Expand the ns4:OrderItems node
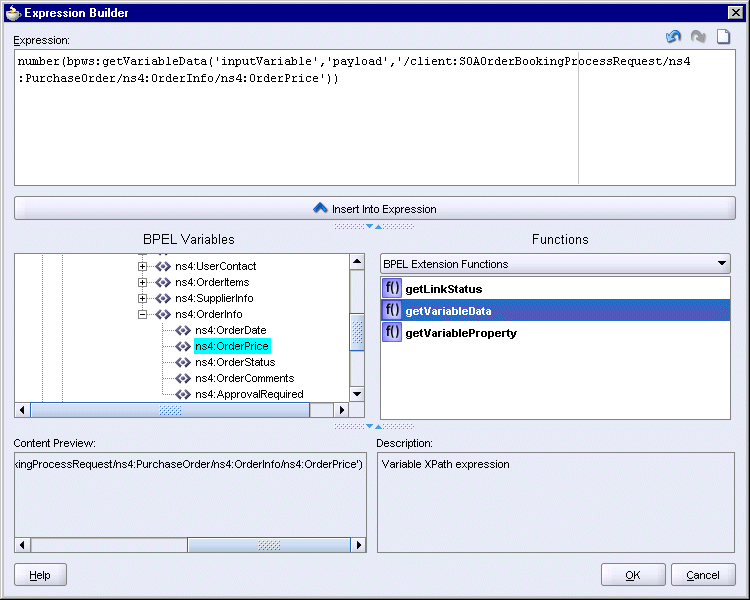This screenshot has height=600, width=750. (x=142, y=282)
